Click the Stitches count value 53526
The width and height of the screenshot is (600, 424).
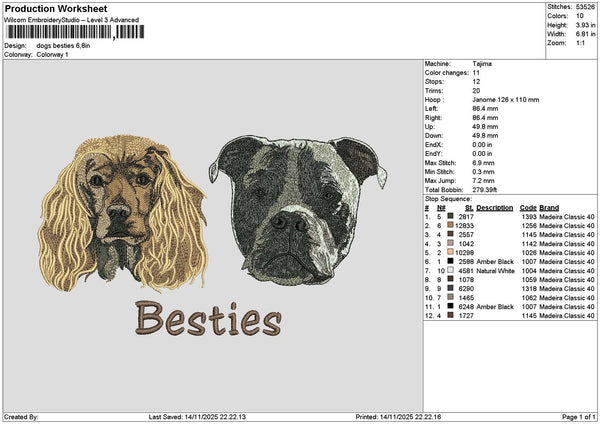[x=587, y=6]
